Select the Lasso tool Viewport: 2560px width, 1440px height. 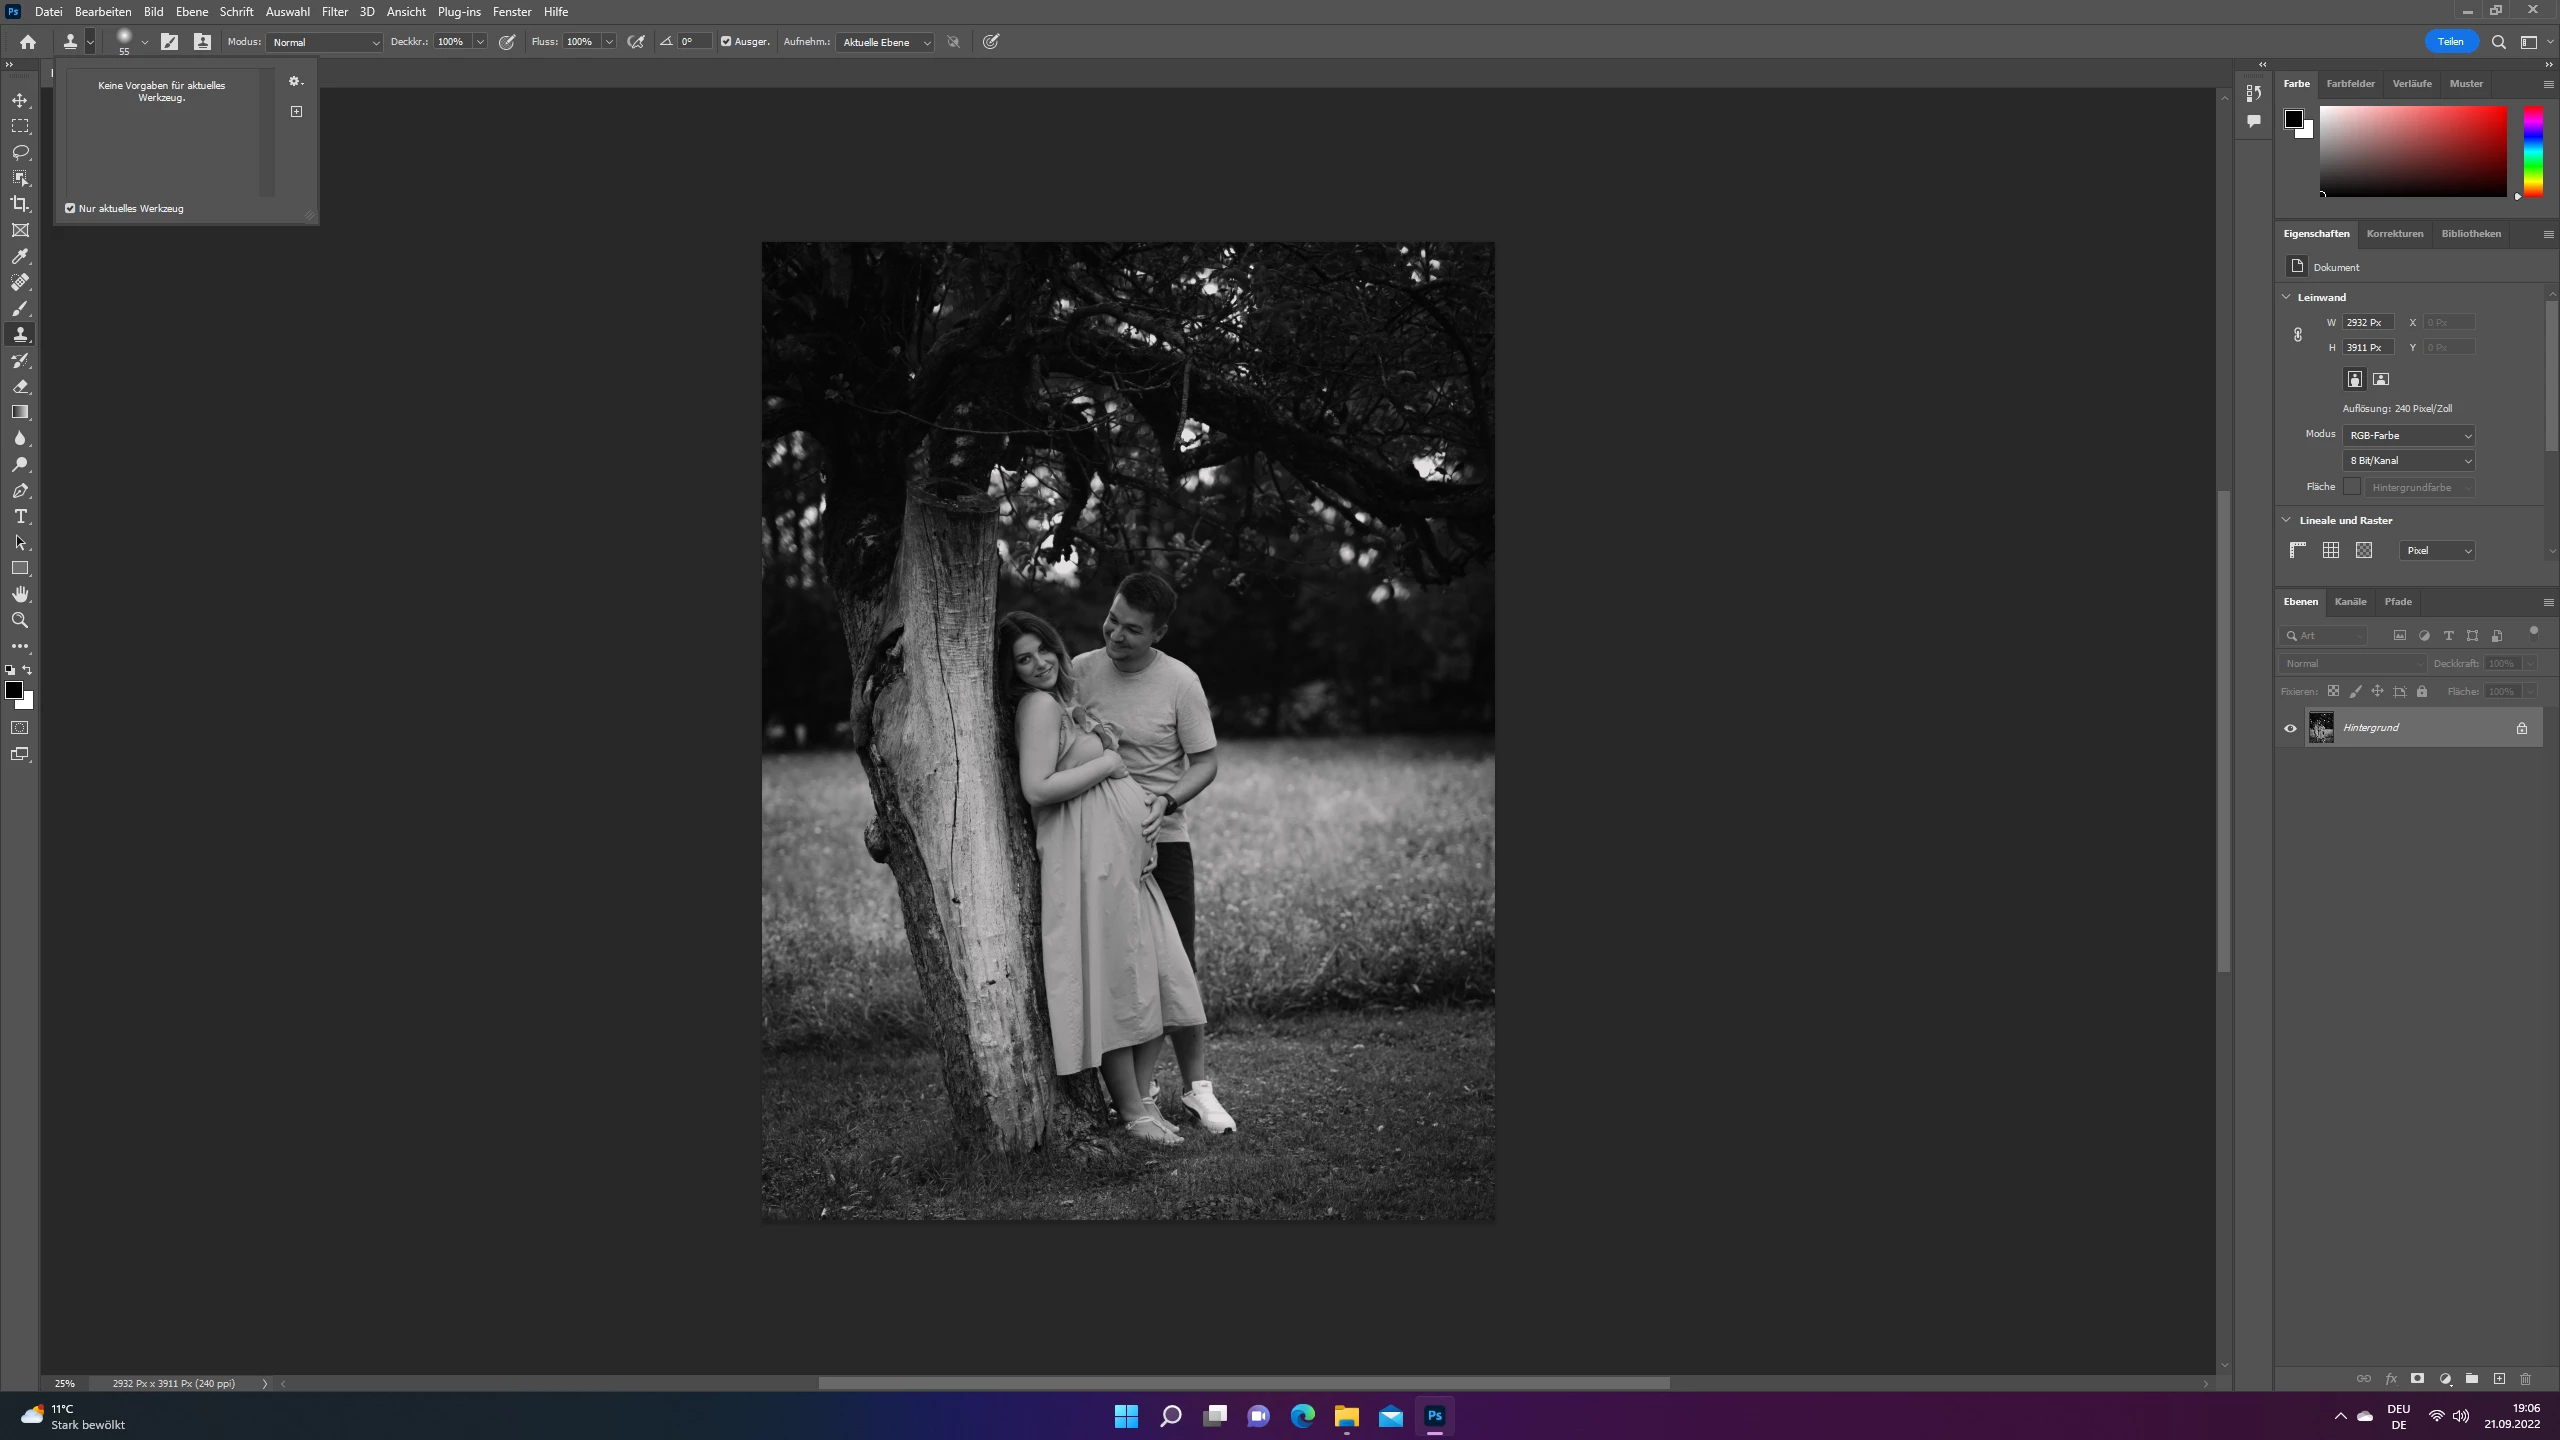[x=20, y=152]
